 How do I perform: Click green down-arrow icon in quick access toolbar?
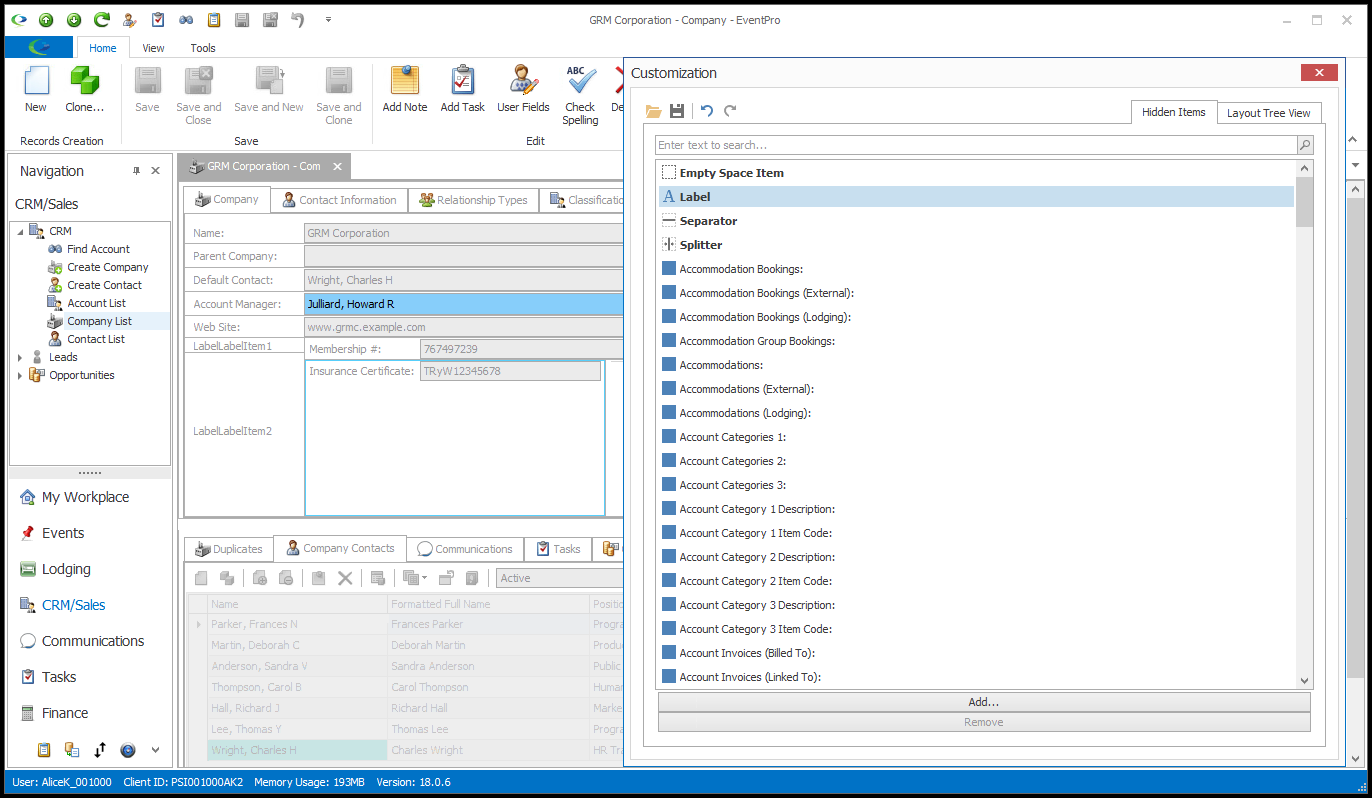(x=74, y=20)
